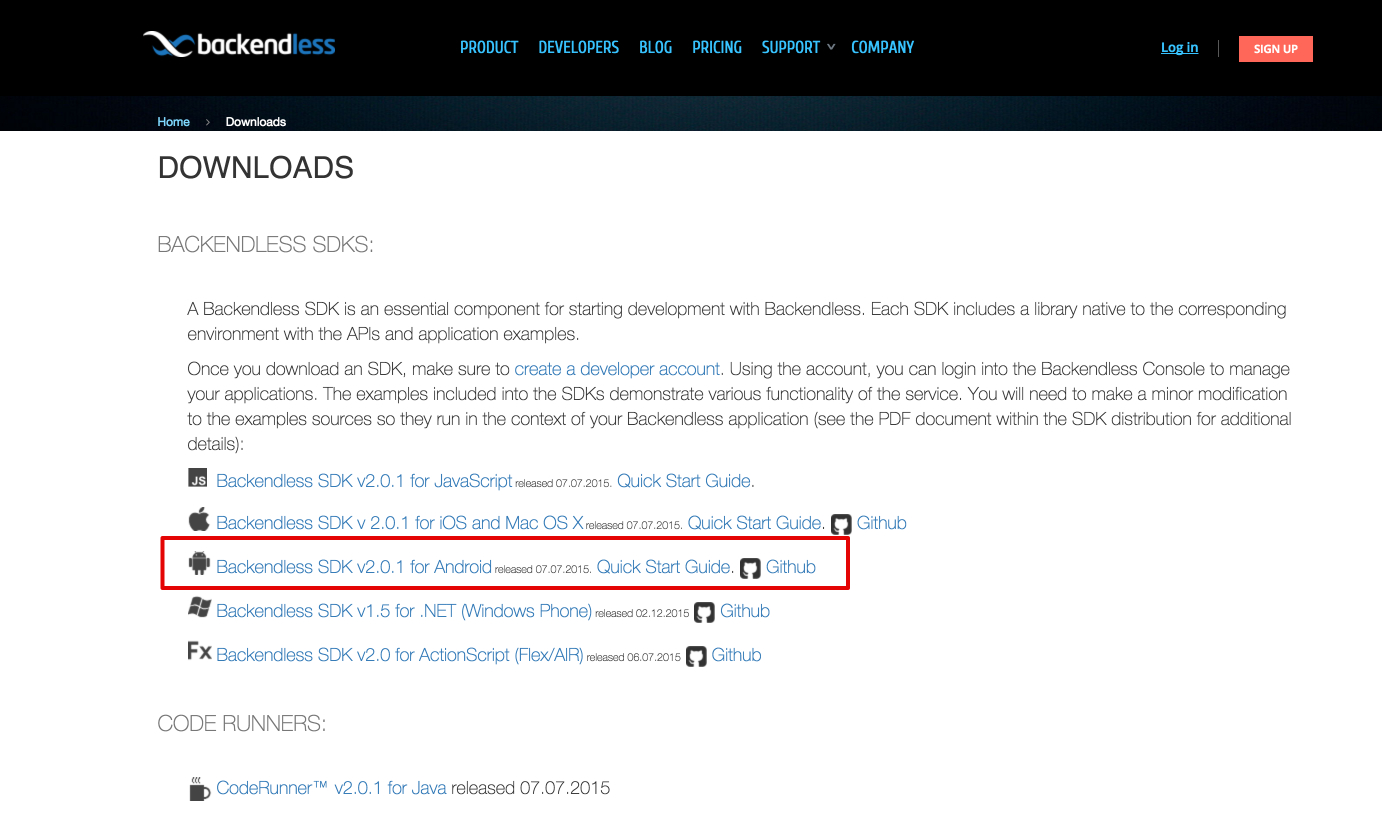Open iOS Quick Start Guide link
Screen dimensions: 1382x818
coord(755,523)
